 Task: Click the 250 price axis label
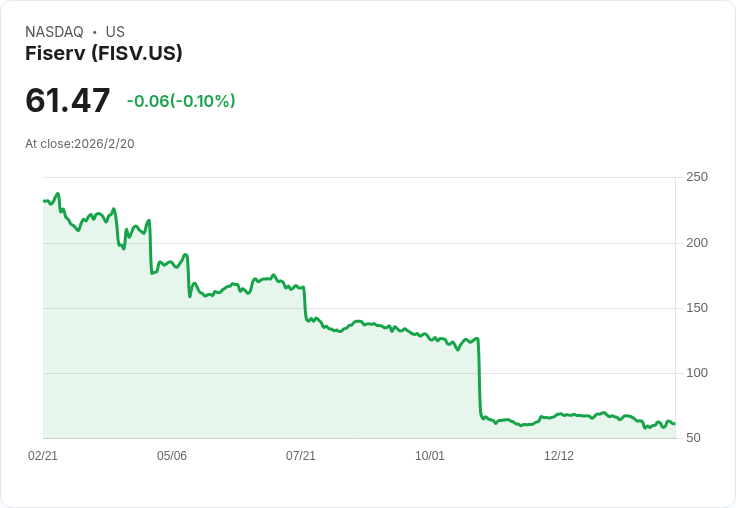point(697,177)
